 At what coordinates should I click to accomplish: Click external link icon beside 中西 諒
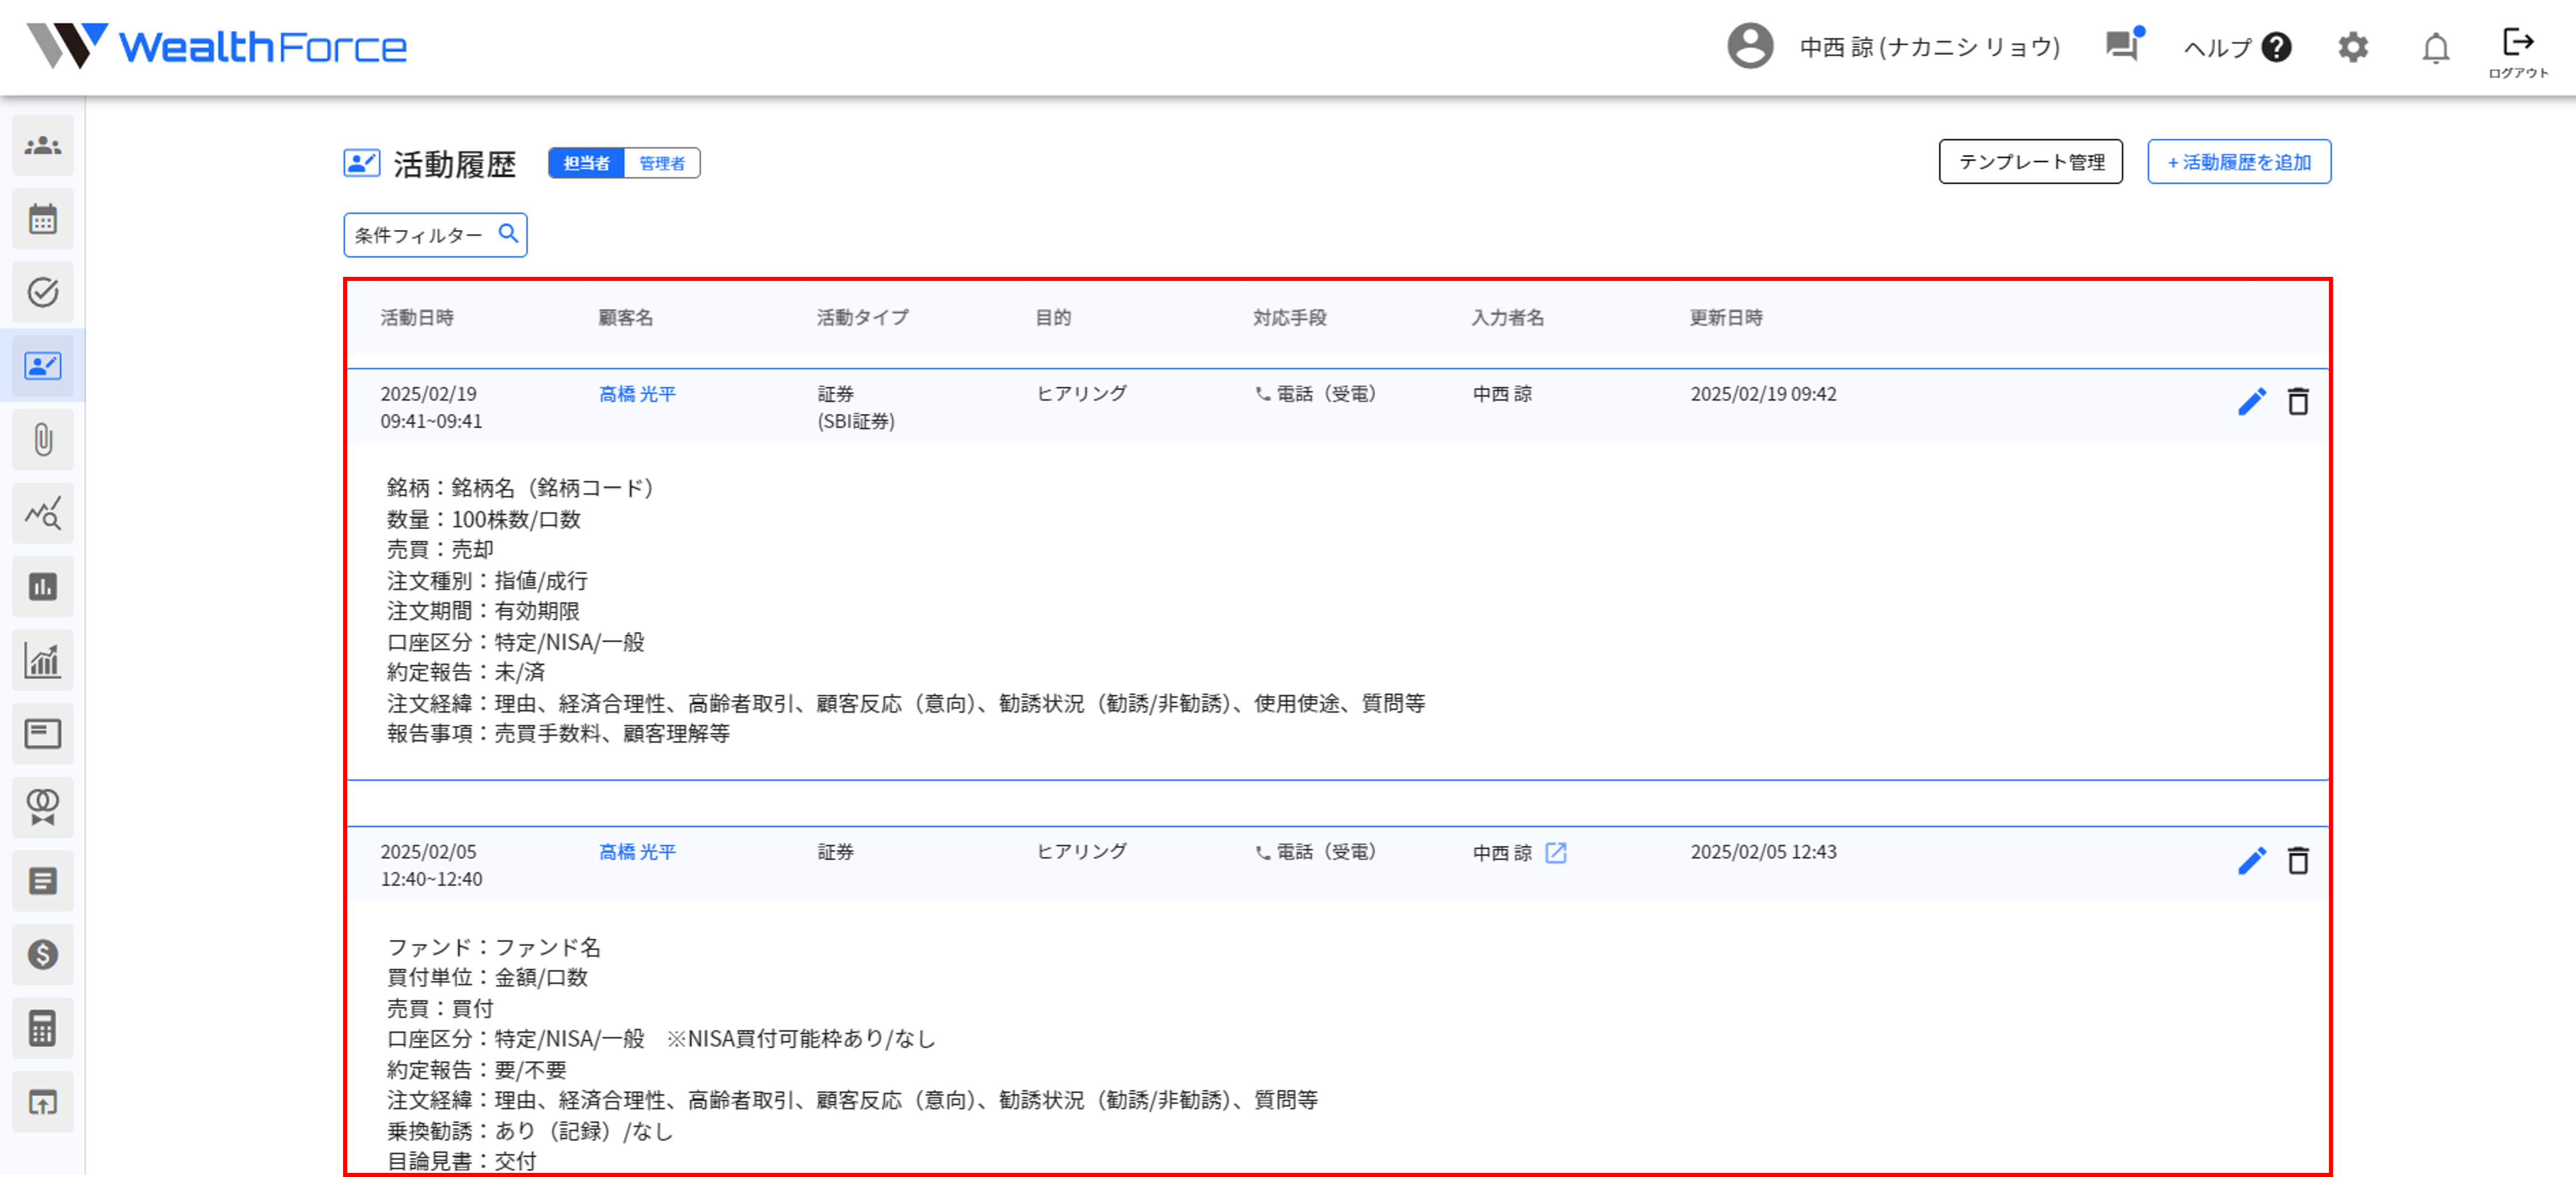pyautogui.click(x=1556, y=852)
